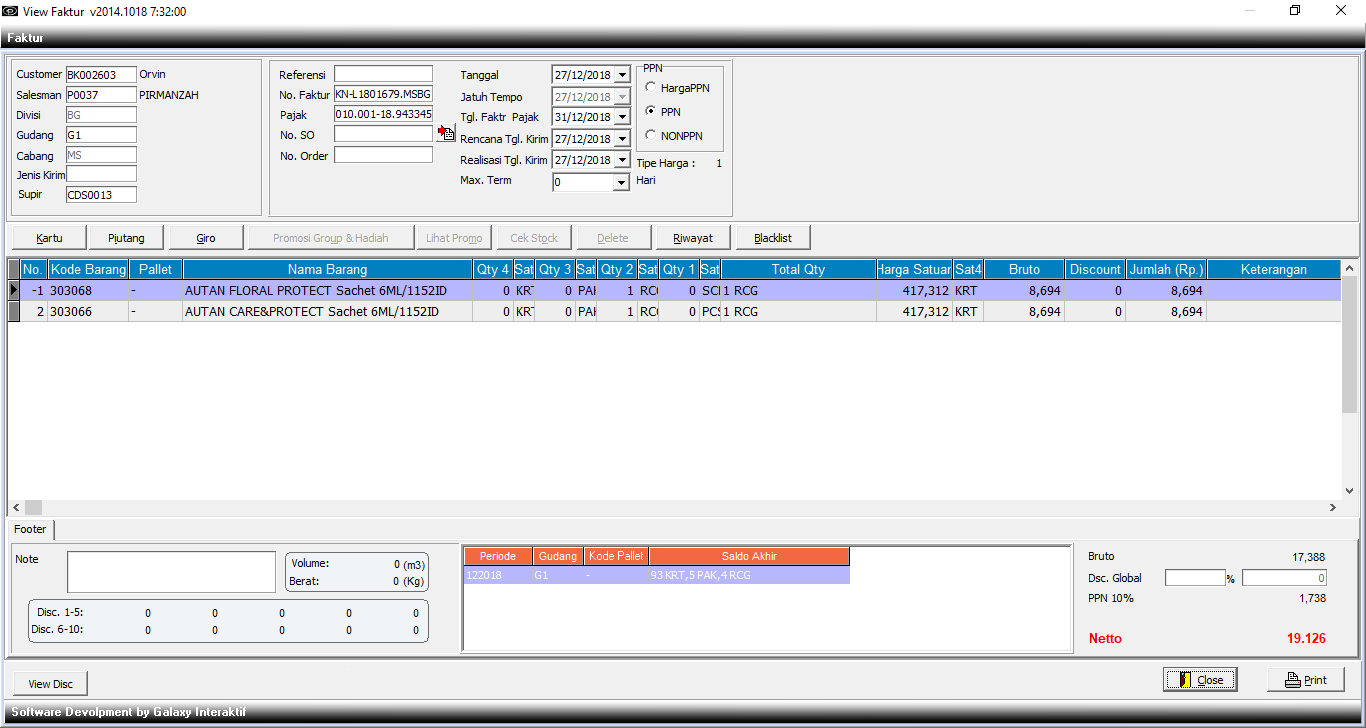
Task: Click the Riwayat button
Action: point(693,238)
